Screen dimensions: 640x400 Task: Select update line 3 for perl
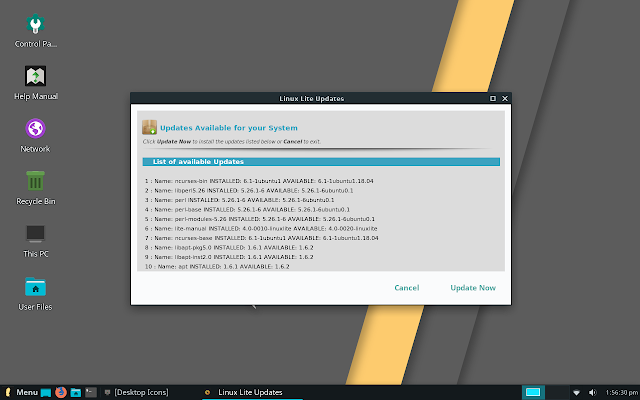click(x=240, y=200)
